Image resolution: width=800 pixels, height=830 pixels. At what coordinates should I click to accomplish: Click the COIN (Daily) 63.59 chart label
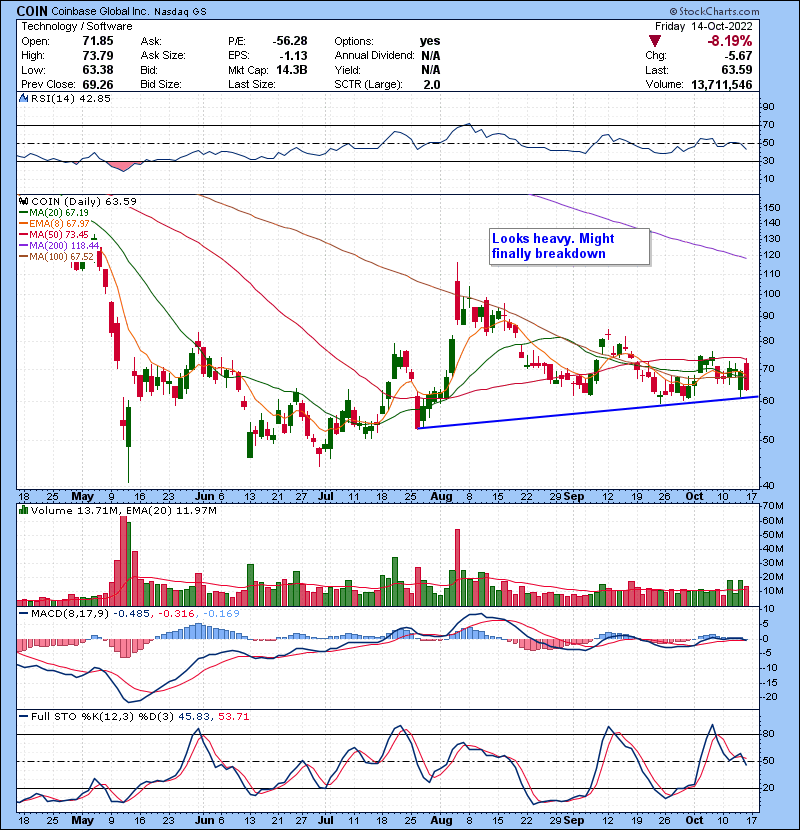(84, 201)
